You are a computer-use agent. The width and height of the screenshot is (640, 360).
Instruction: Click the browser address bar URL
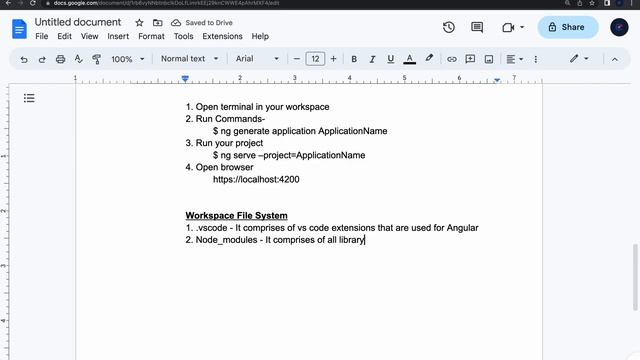[x=166, y=3]
